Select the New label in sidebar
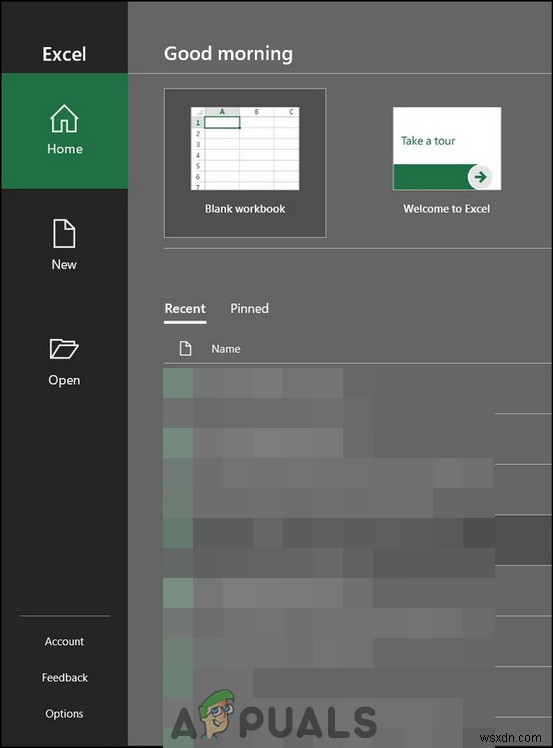The height and width of the screenshot is (748, 553). tap(64, 265)
